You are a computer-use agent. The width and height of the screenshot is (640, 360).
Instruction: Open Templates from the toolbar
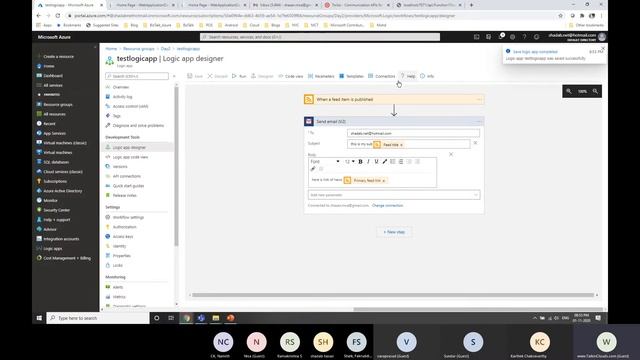[x=351, y=76]
